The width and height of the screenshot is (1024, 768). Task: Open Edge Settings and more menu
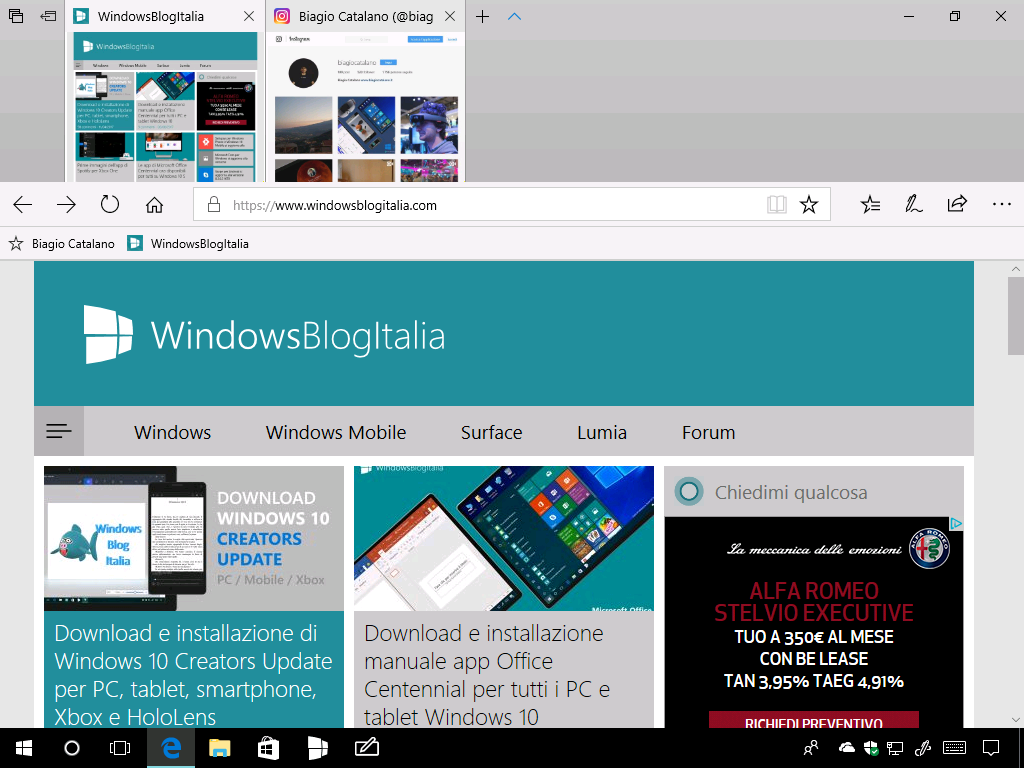point(1001,204)
